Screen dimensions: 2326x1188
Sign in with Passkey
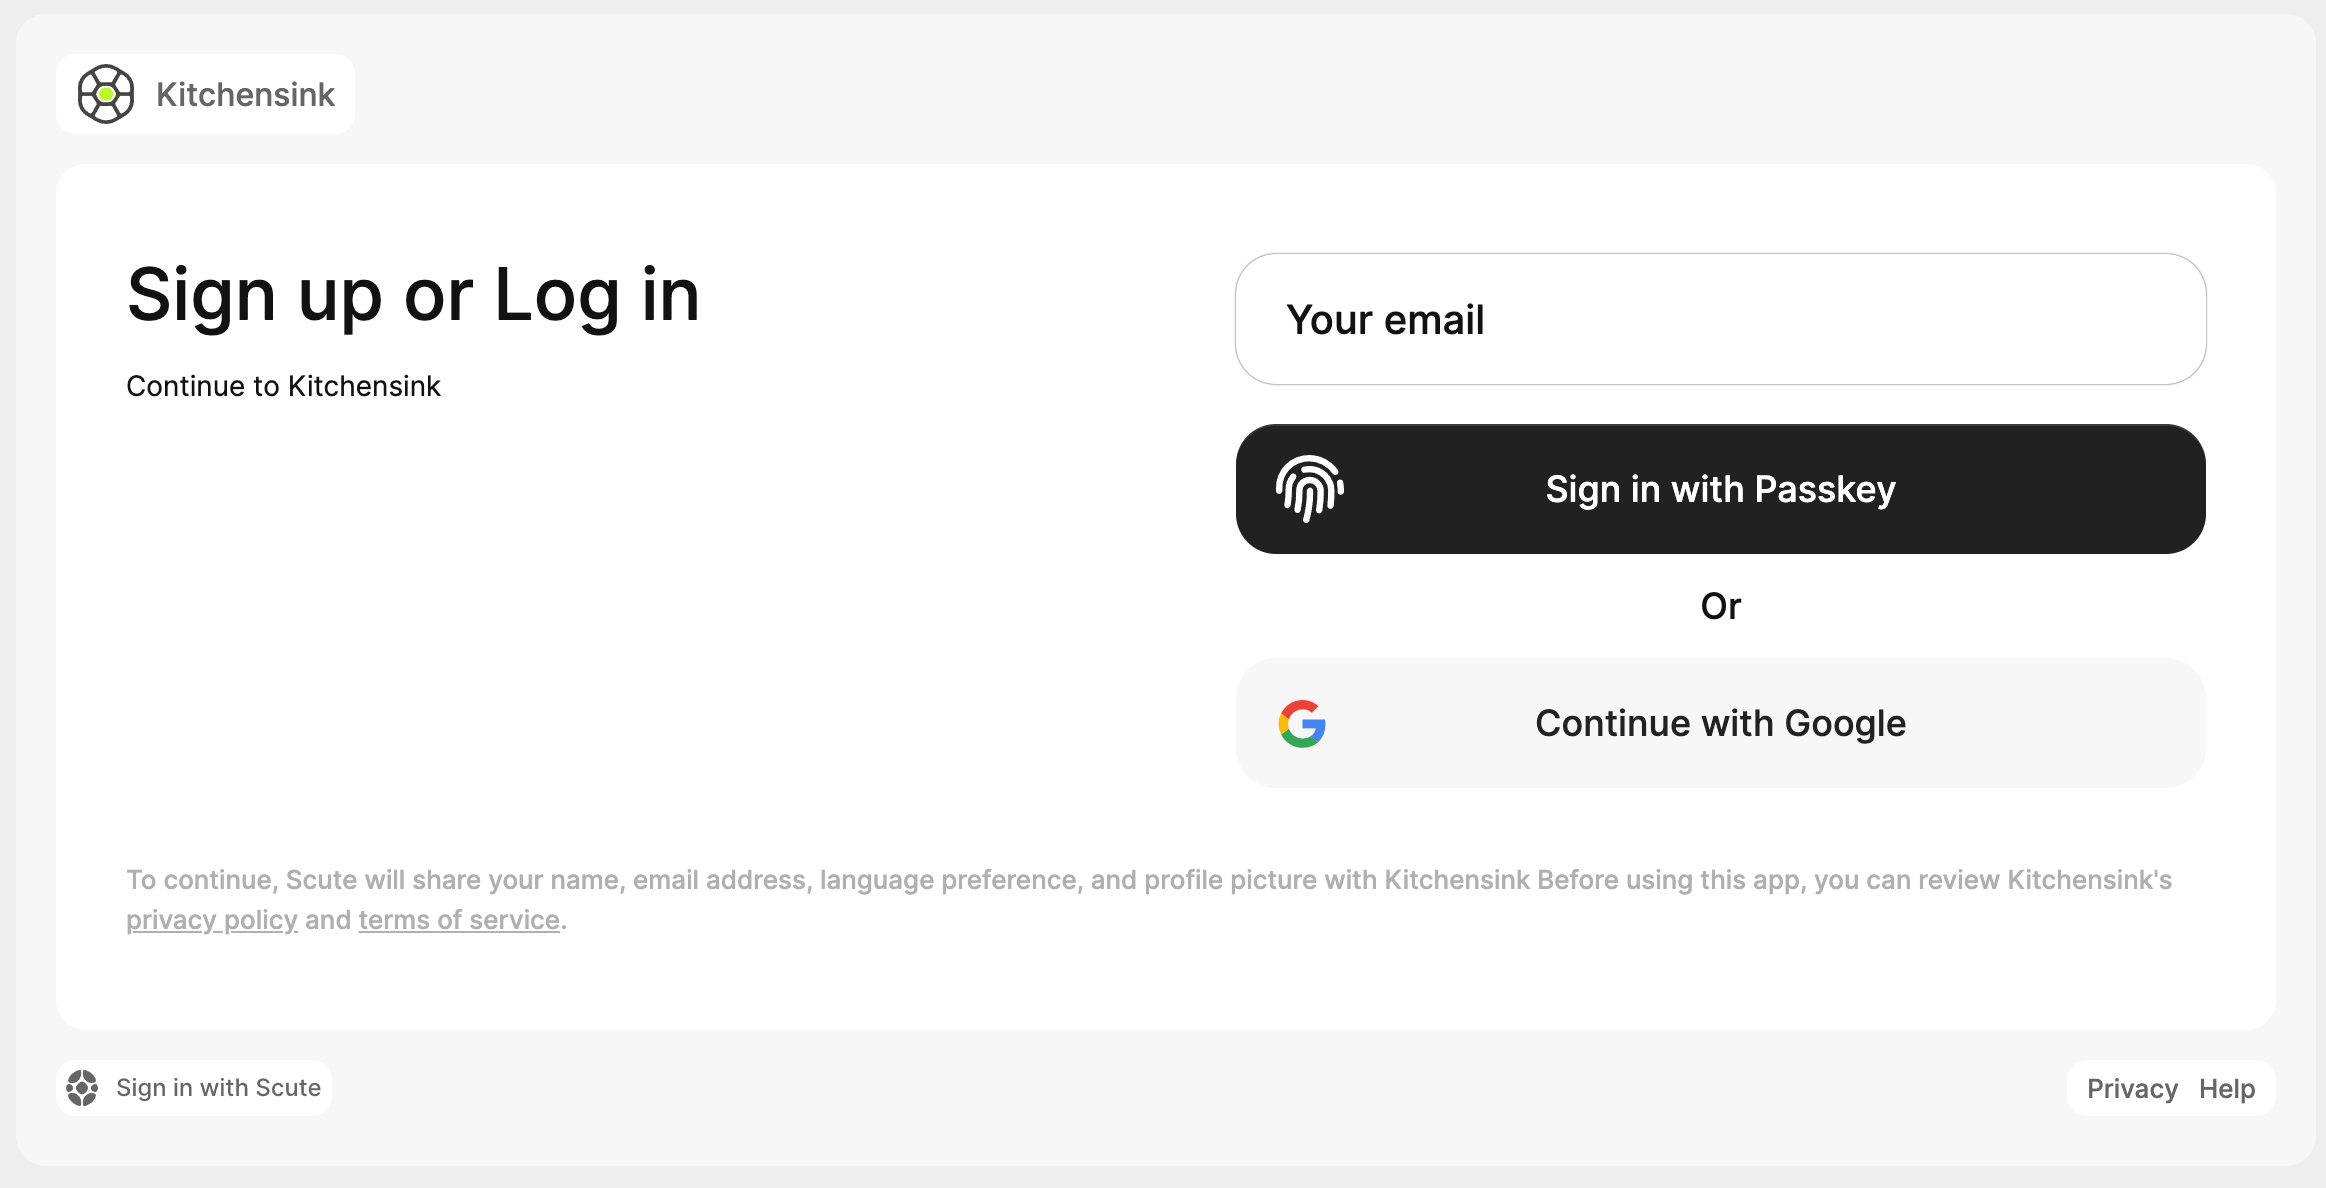(x=1720, y=489)
